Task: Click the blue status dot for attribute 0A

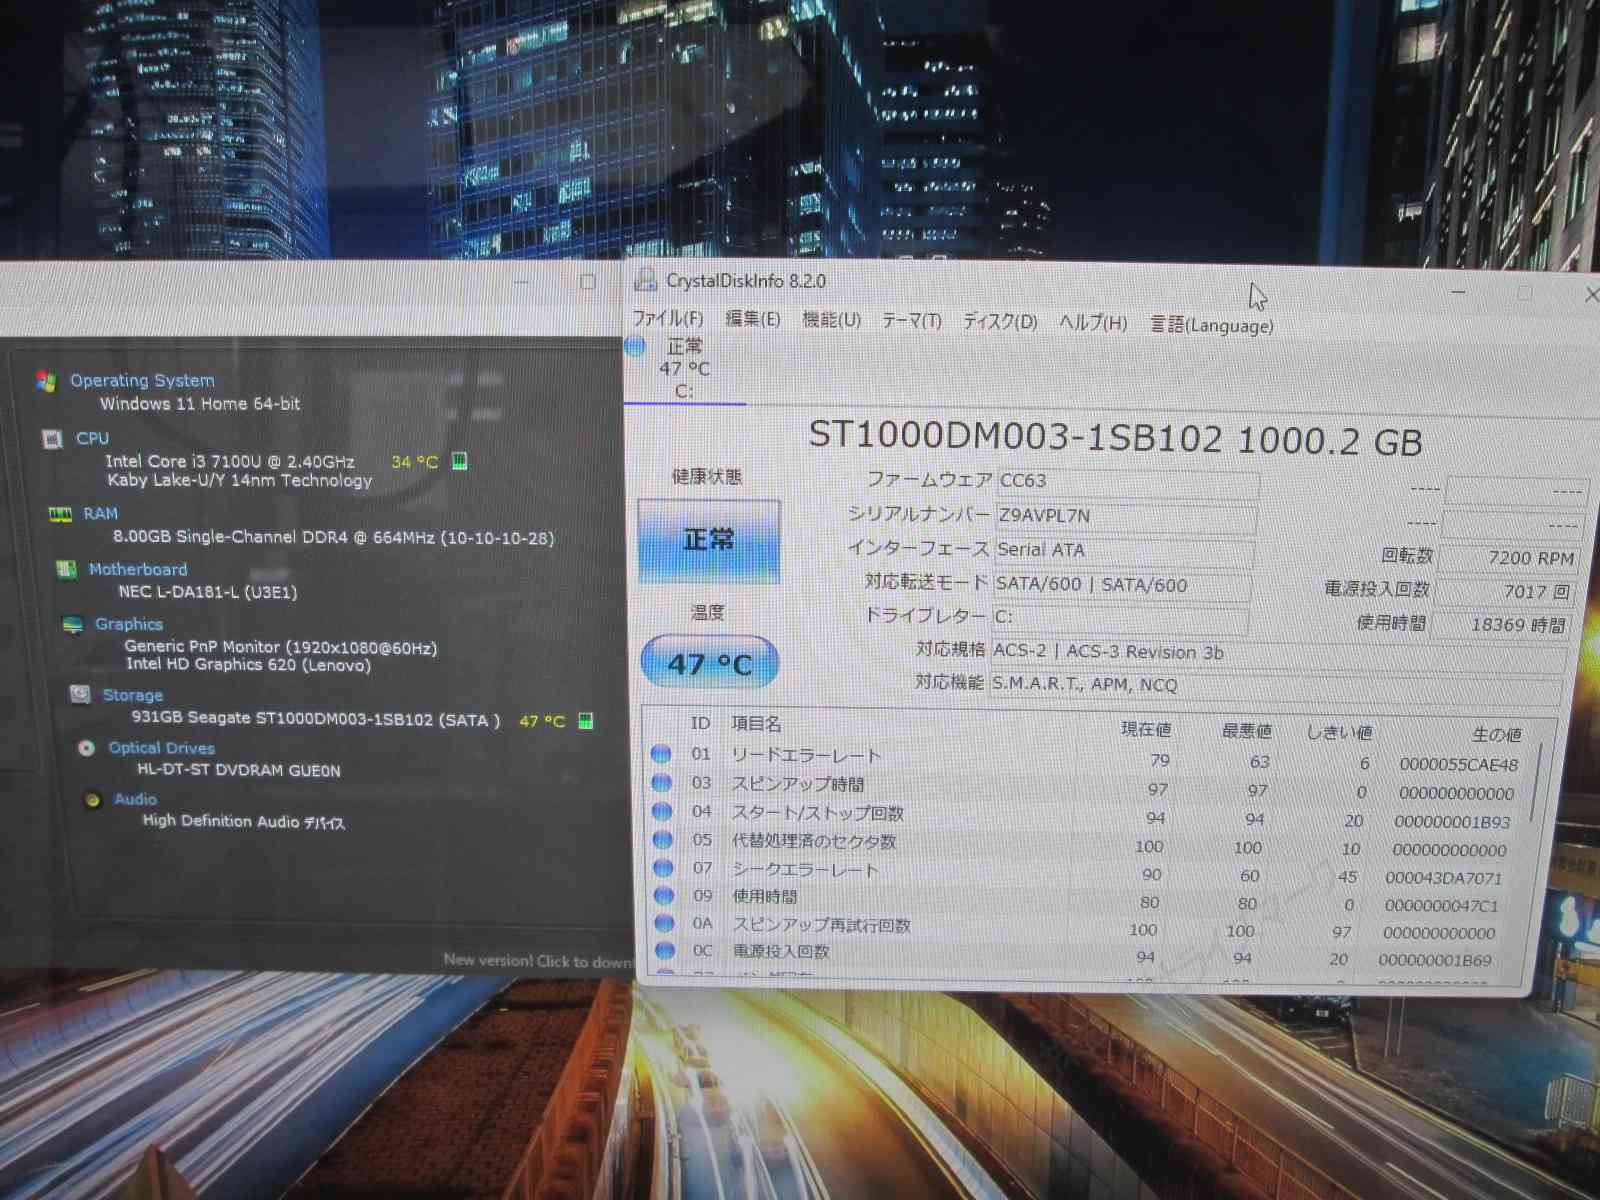Action: (665, 923)
